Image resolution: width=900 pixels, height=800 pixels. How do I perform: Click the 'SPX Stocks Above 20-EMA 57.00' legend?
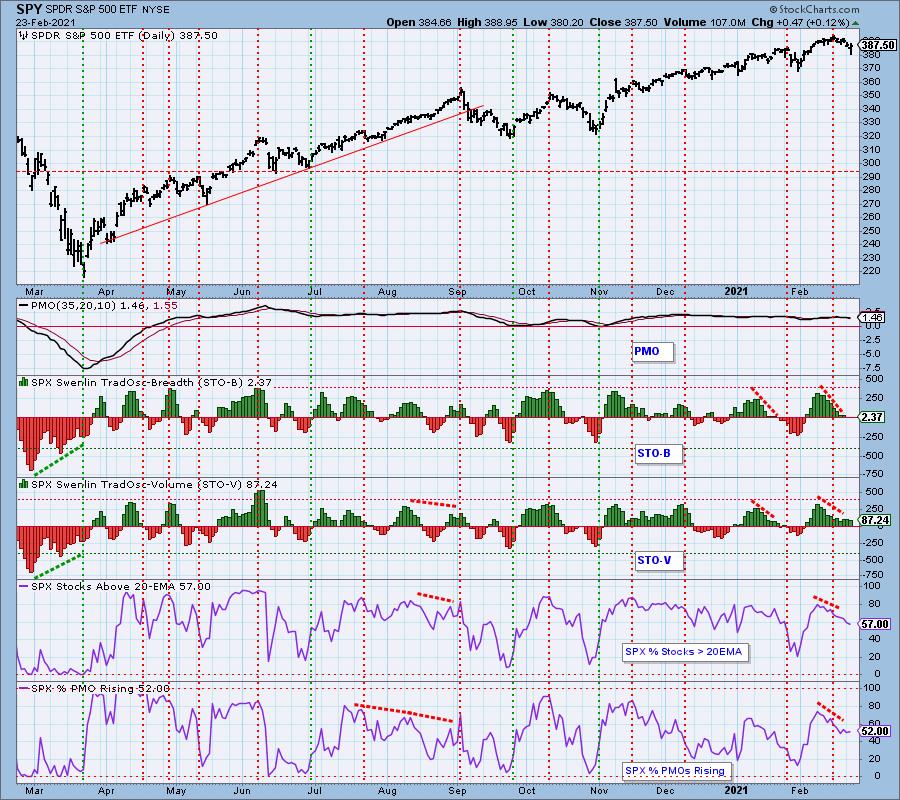point(121,587)
